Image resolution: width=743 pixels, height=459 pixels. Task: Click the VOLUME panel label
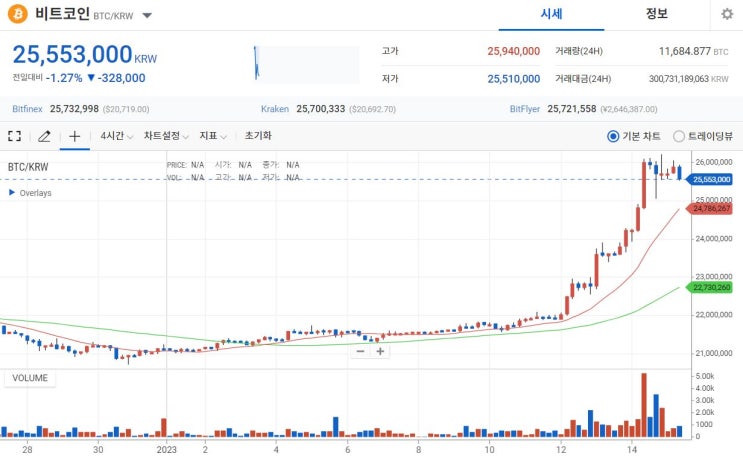[x=30, y=378]
